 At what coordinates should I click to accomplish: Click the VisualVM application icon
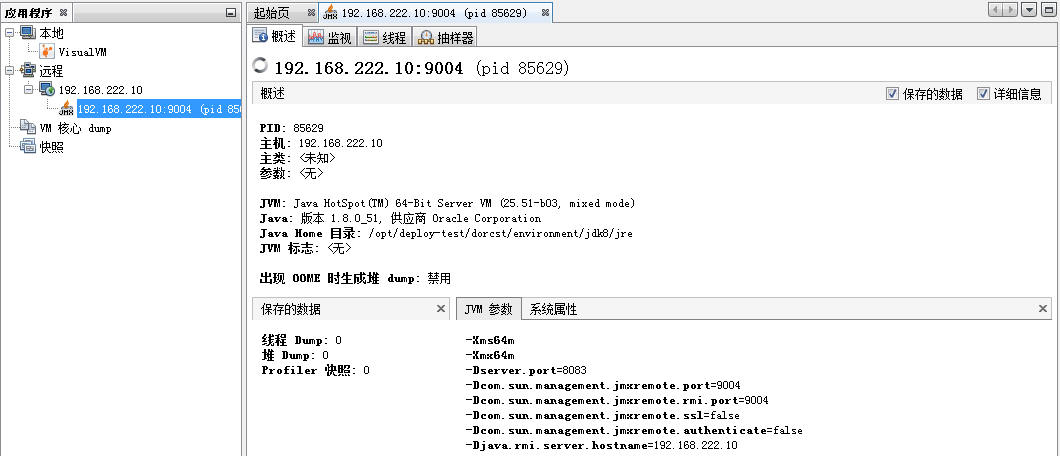(x=47, y=51)
